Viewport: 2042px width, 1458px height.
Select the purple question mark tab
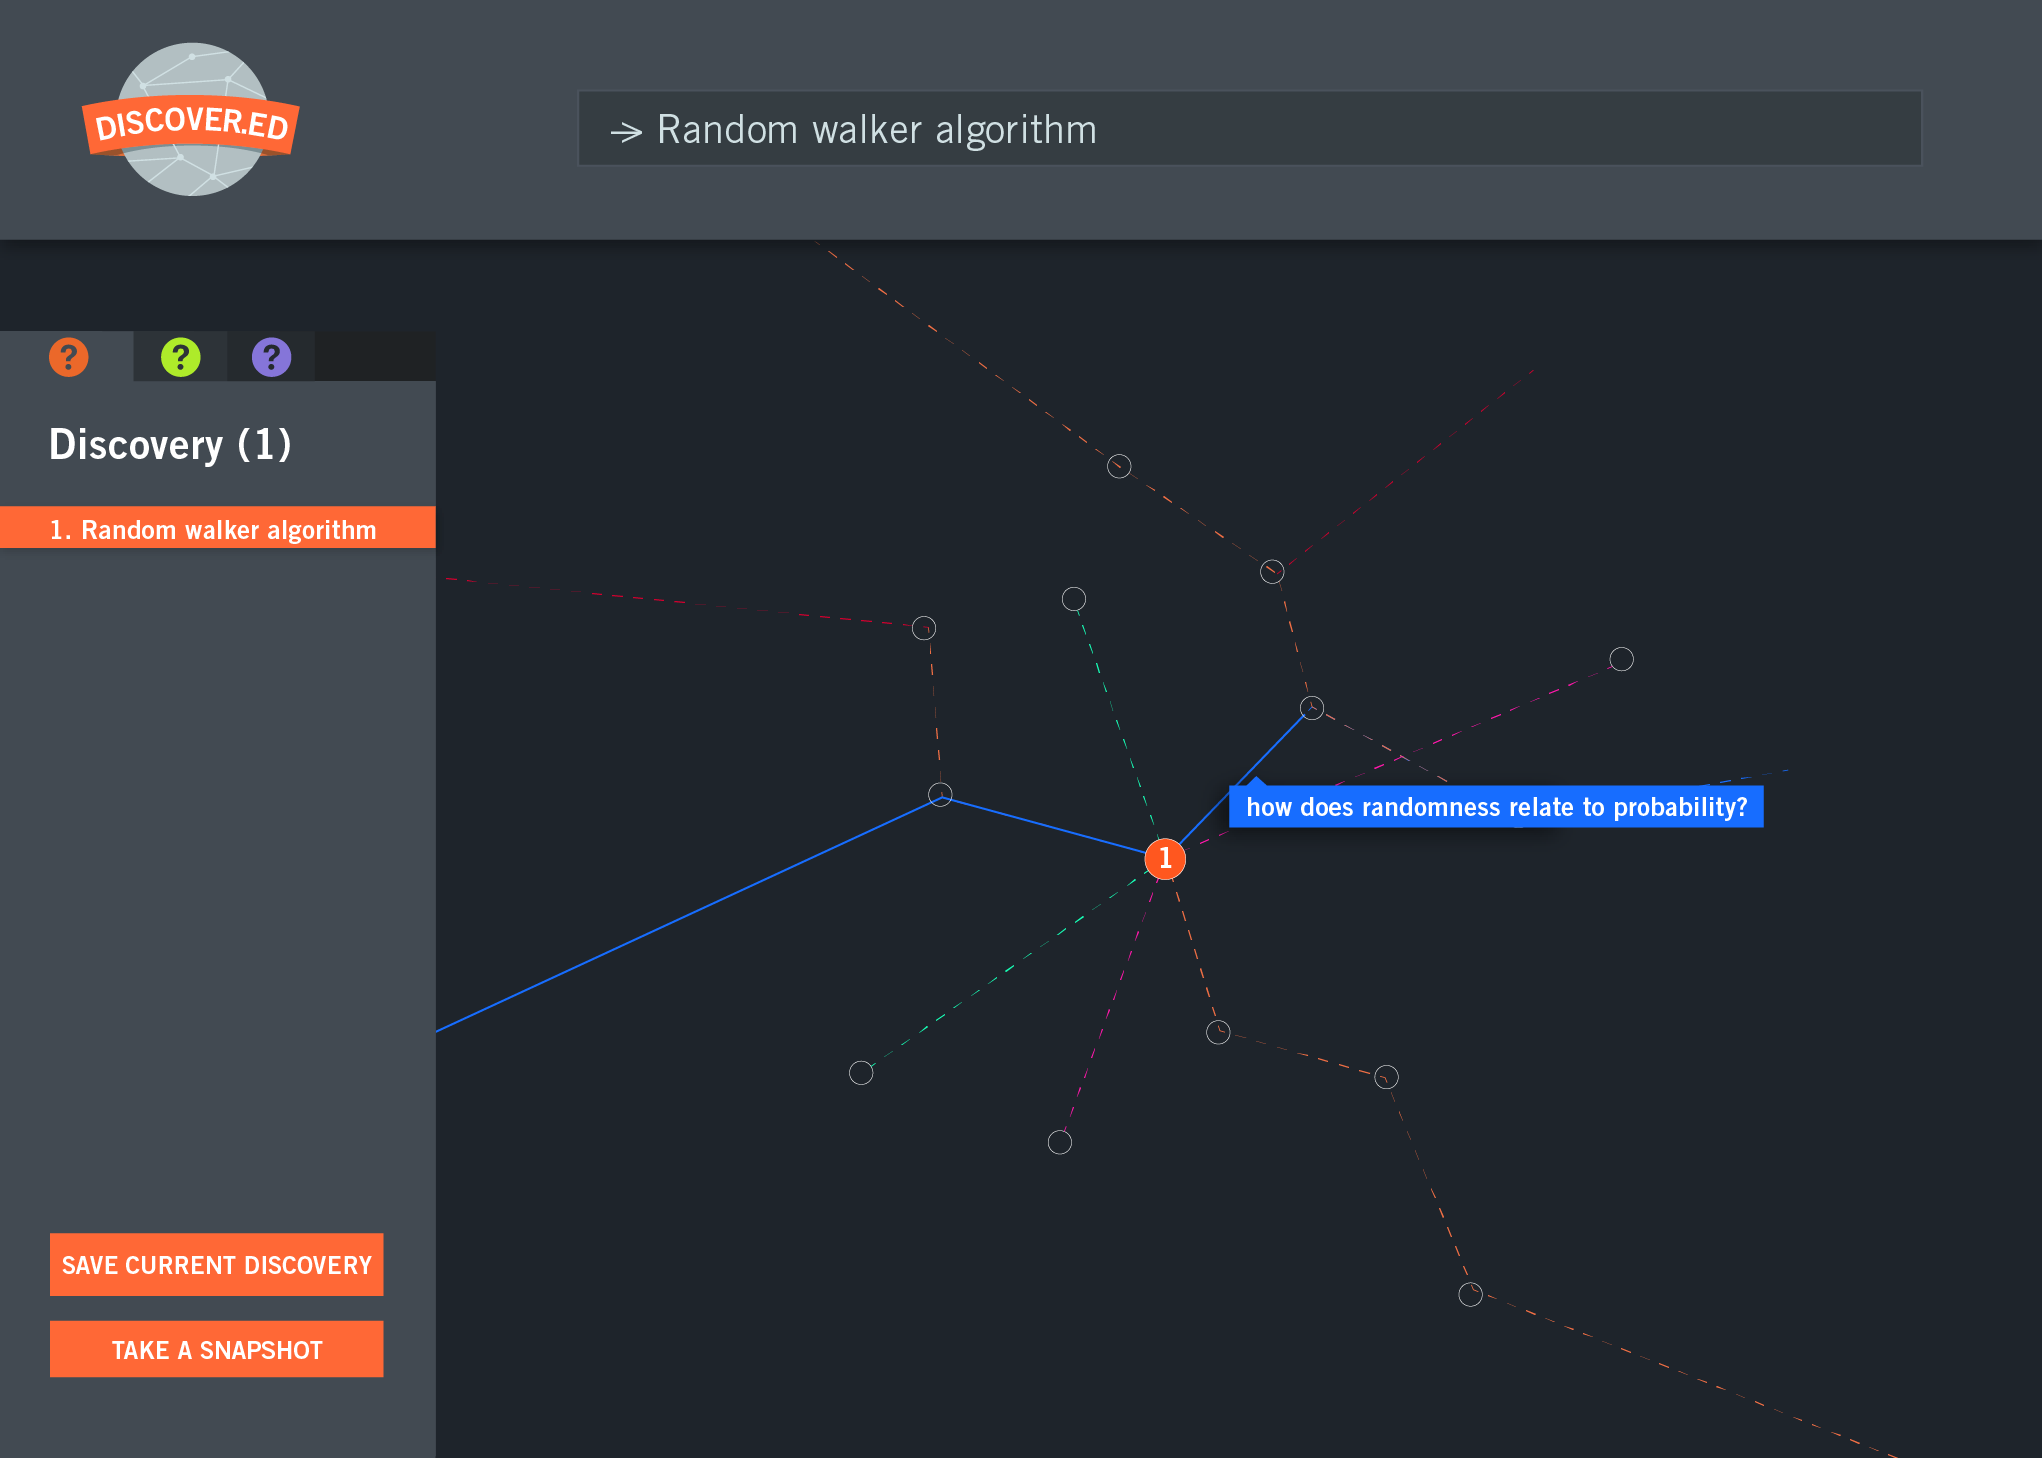click(x=271, y=357)
